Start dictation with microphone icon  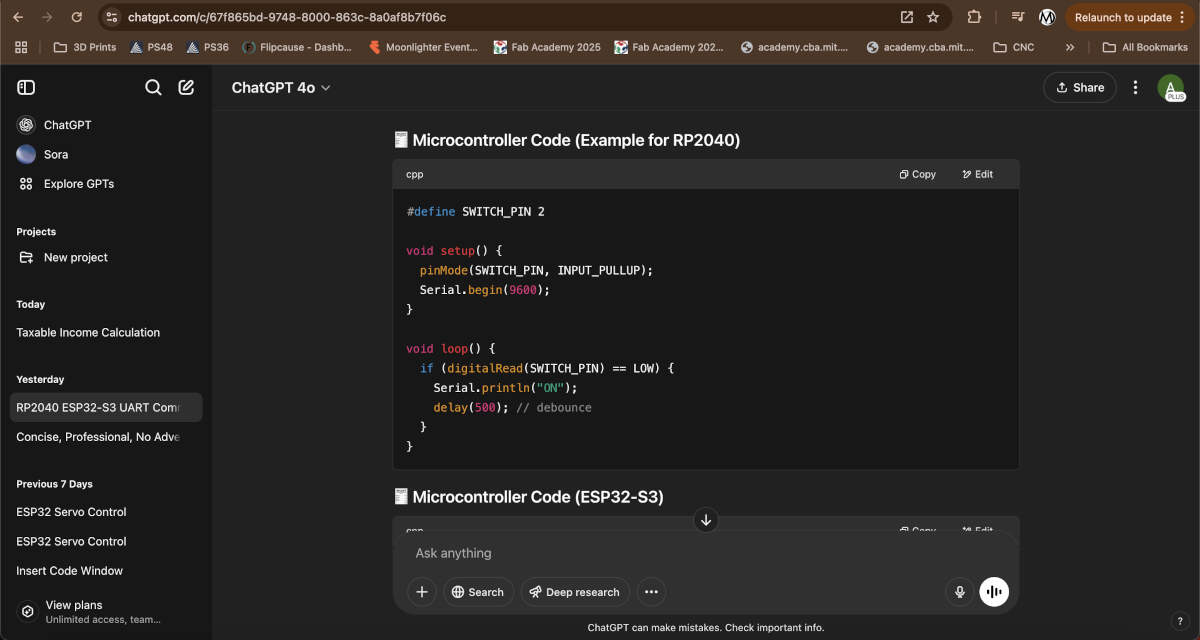click(960, 592)
